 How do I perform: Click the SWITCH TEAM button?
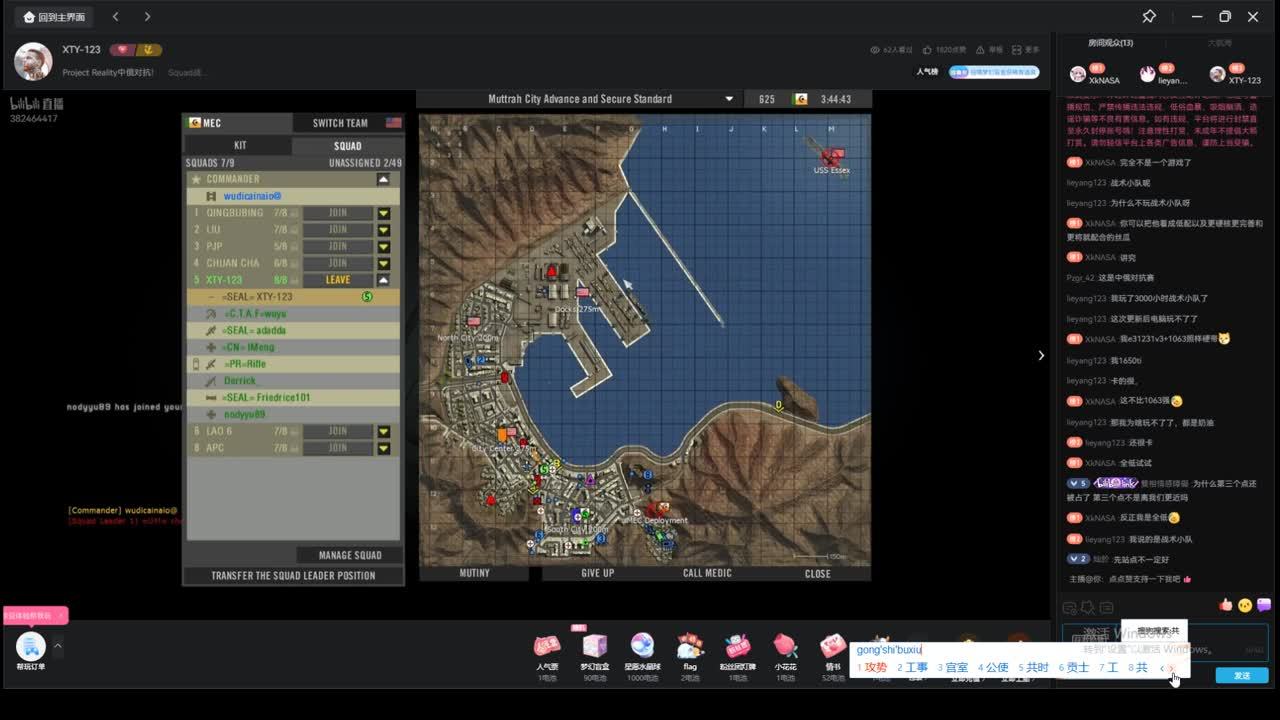click(x=348, y=123)
